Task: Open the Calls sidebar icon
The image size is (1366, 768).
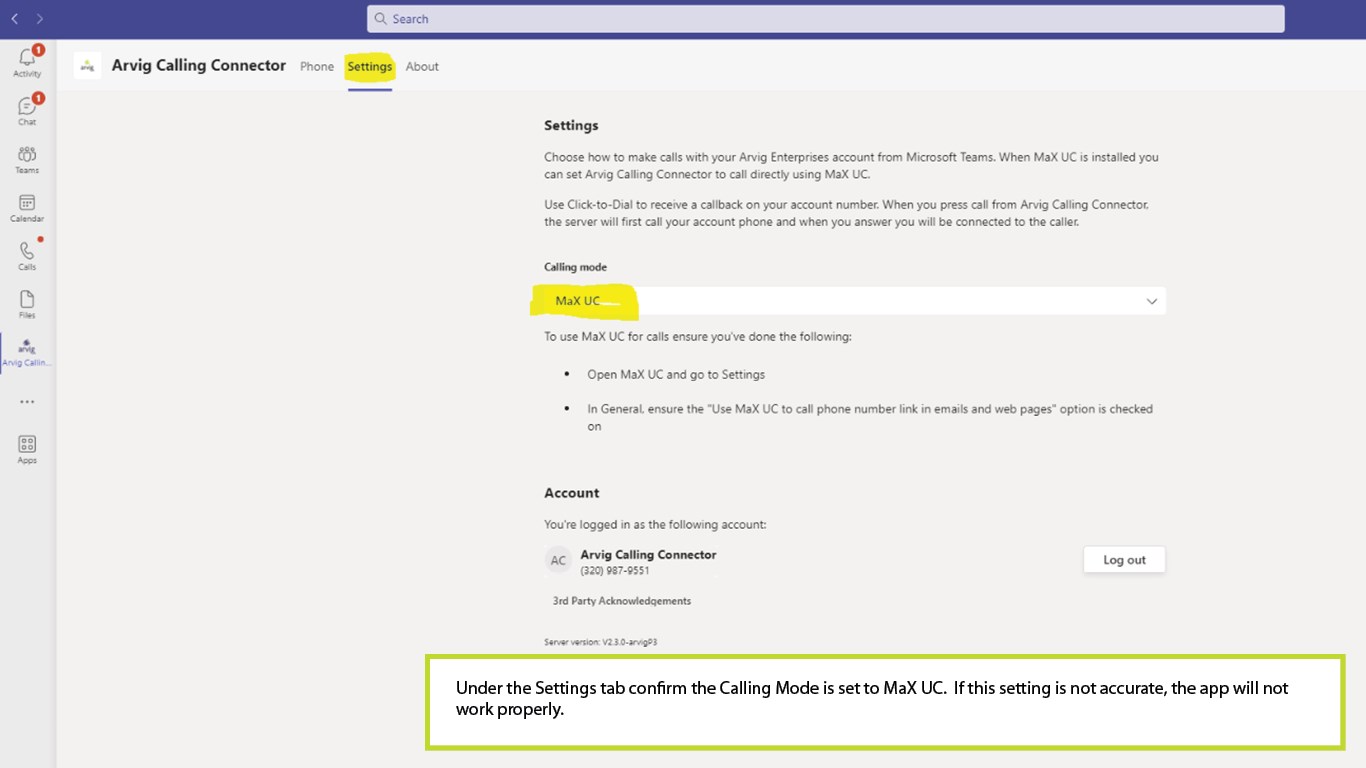Action: pyautogui.click(x=27, y=255)
